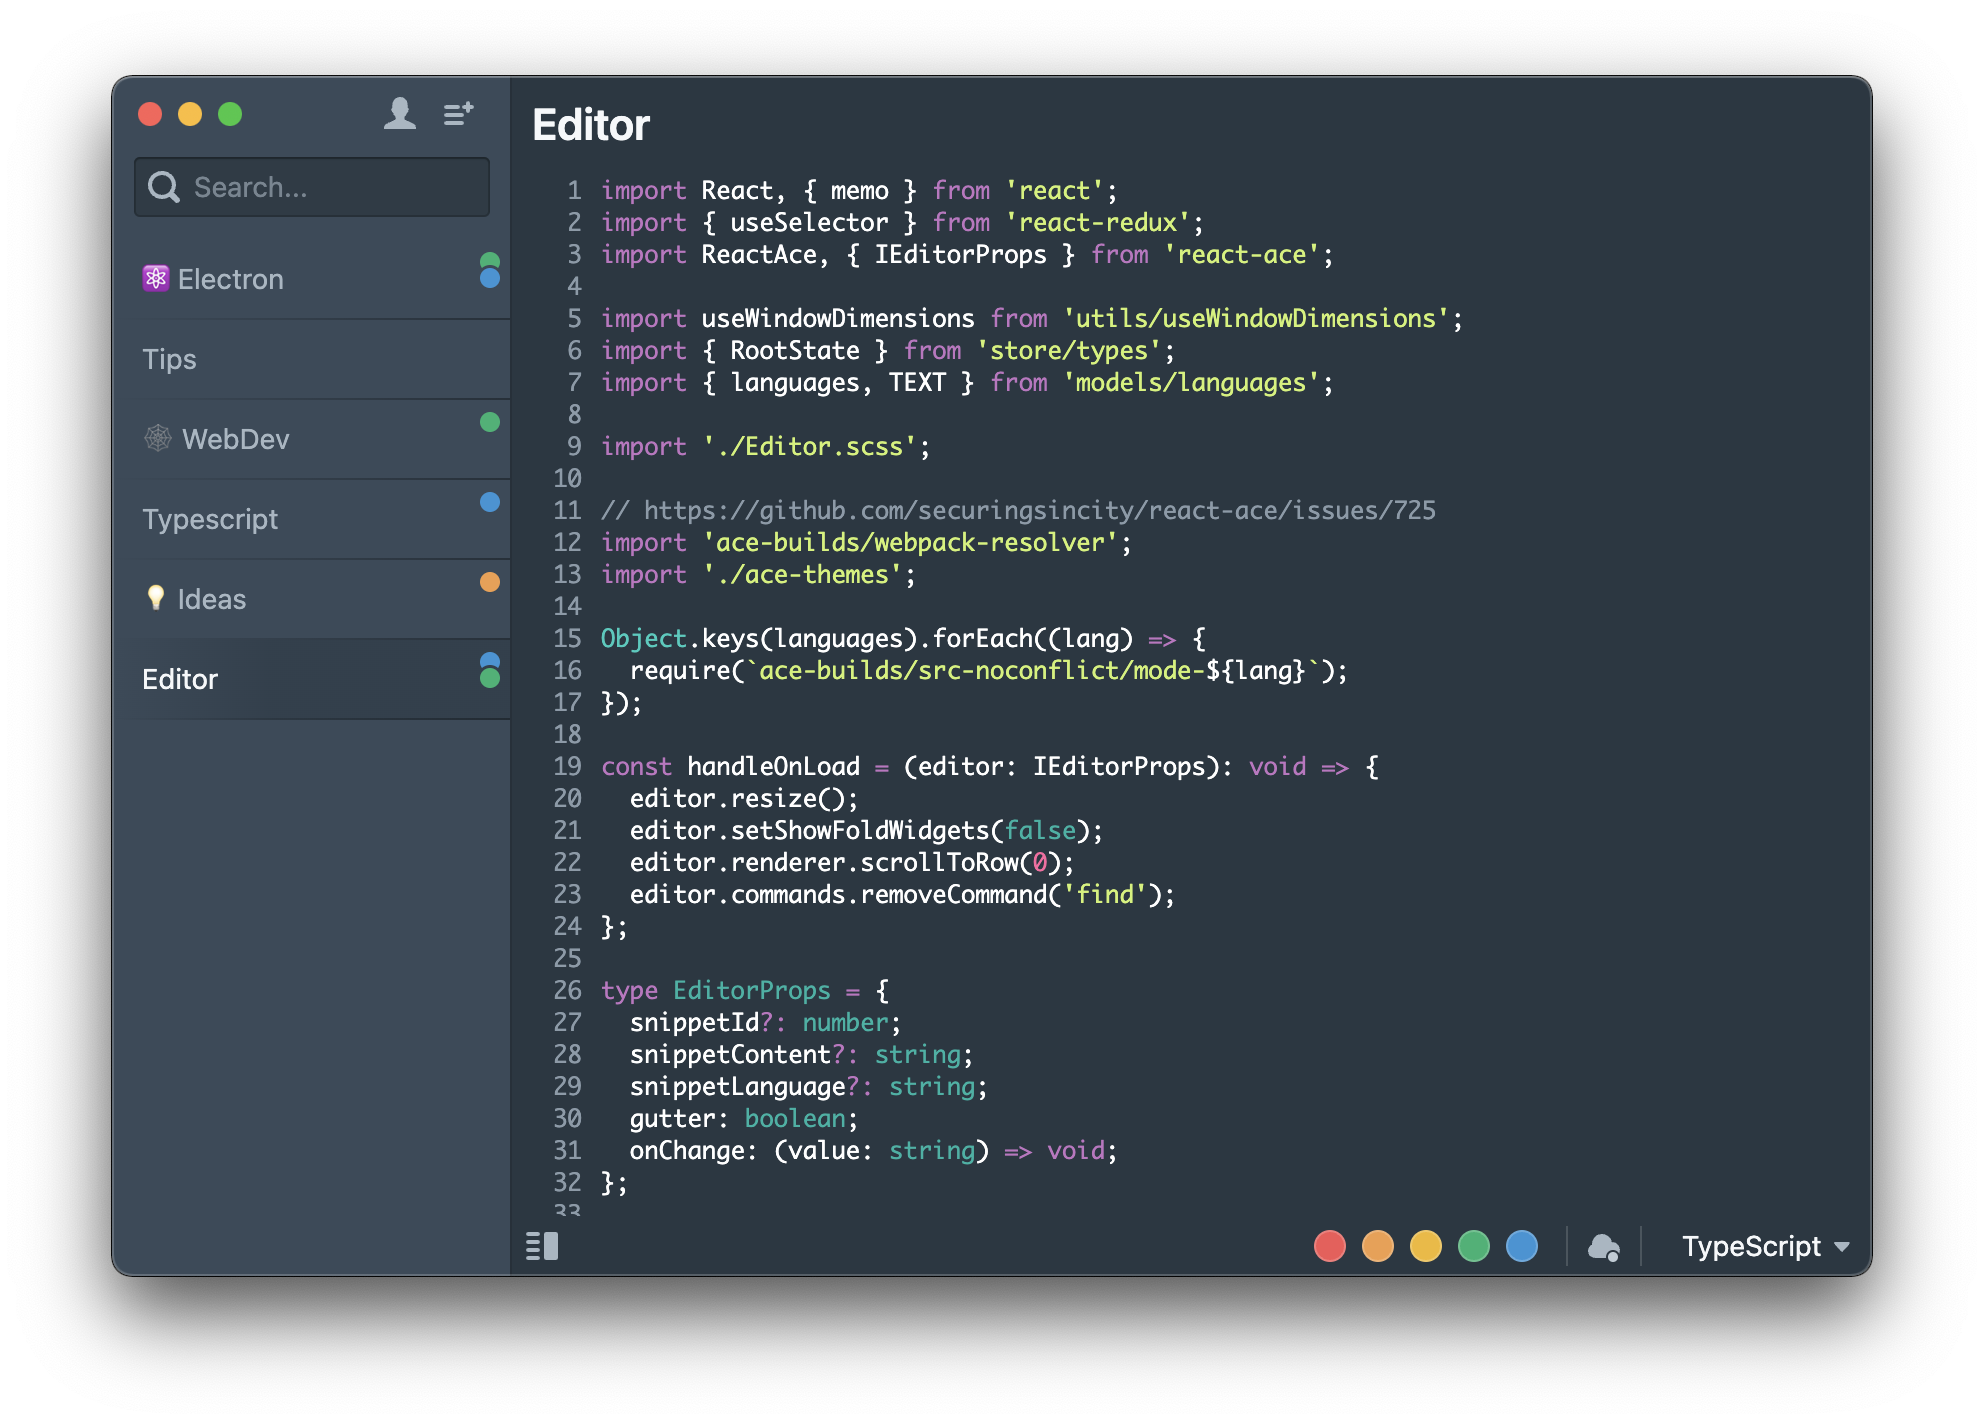Click line number 1 in the gutter
Viewport: 1984px width, 1424px height.
[574, 191]
